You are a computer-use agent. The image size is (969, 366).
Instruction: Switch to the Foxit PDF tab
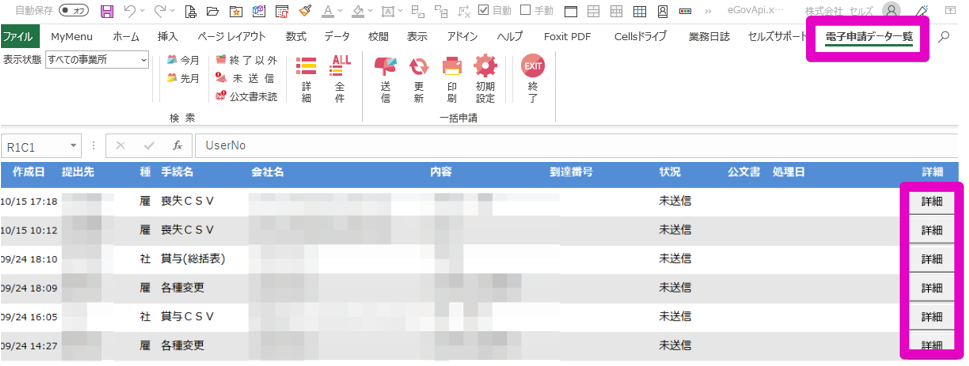(567, 36)
